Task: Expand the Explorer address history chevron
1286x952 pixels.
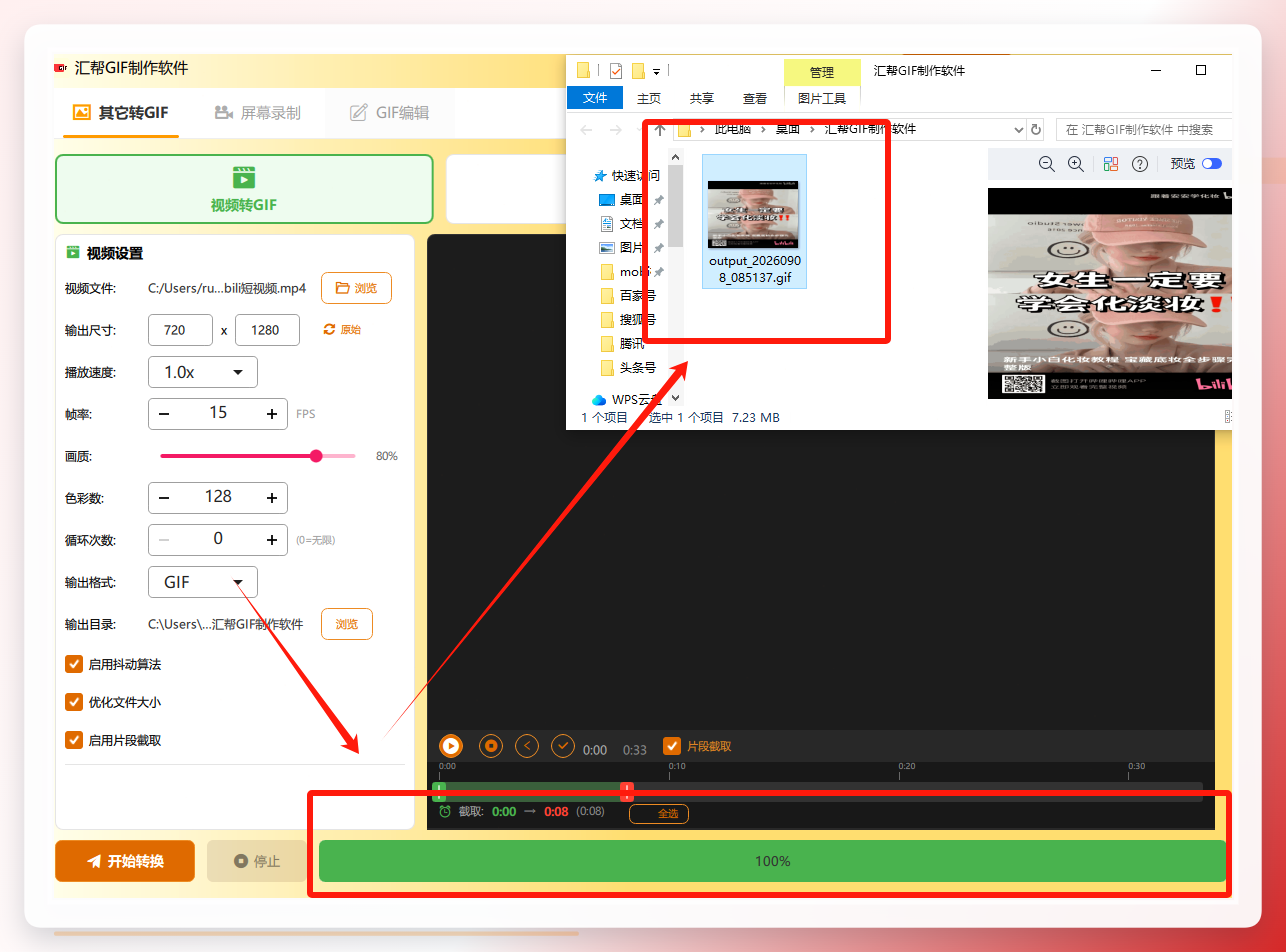Action: click(1018, 129)
